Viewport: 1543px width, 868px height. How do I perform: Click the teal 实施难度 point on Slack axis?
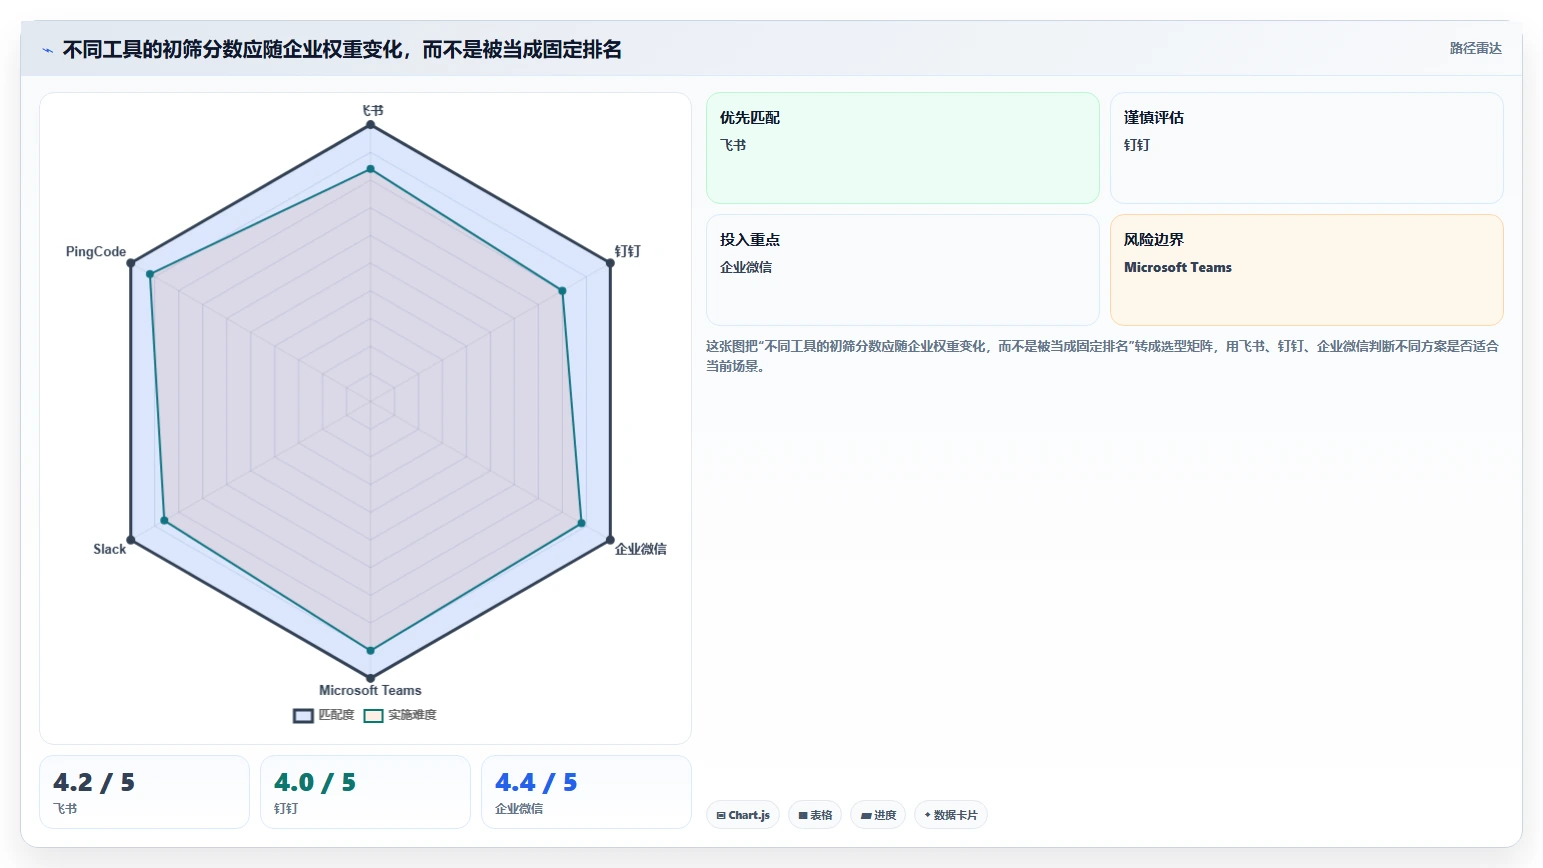click(164, 520)
